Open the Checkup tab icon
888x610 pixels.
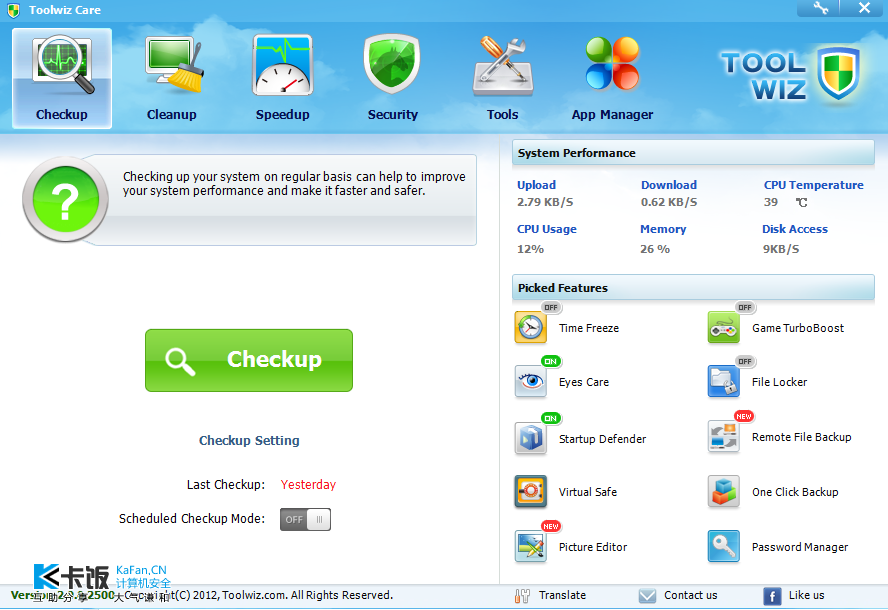[x=63, y=64]
